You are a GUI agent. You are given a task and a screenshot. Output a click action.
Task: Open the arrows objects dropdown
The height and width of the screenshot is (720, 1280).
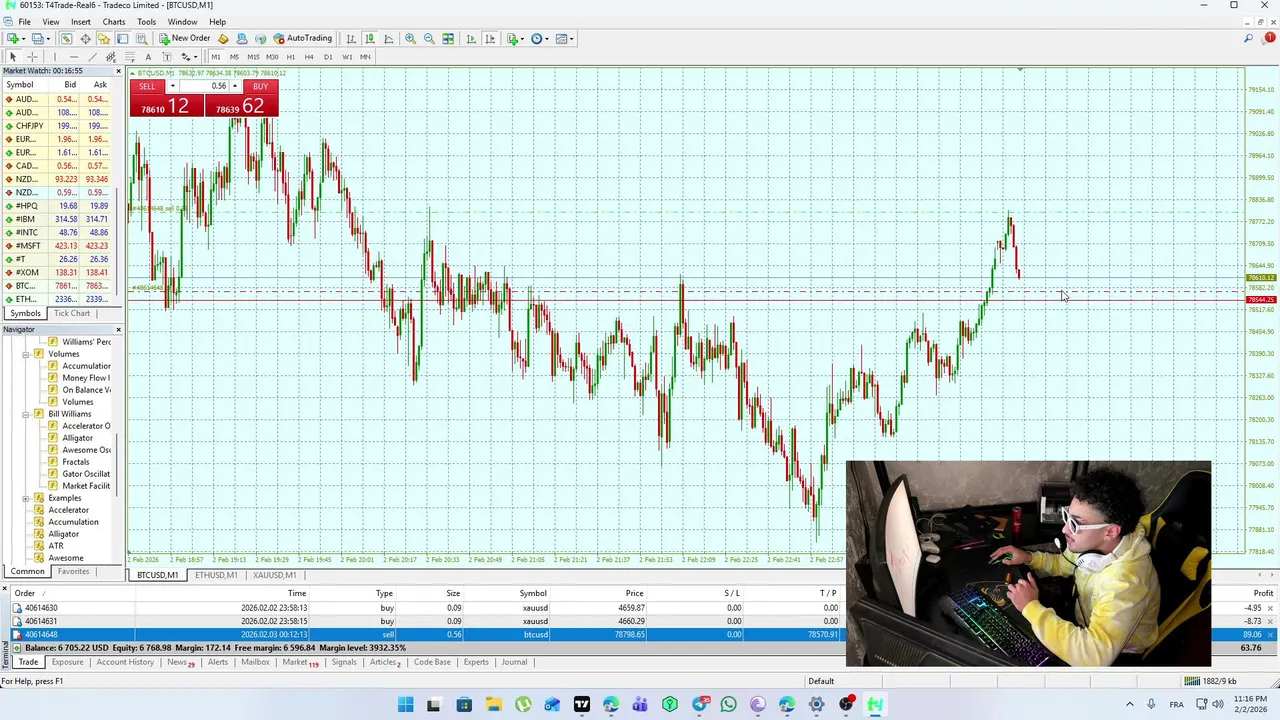(x=189, y=57)
